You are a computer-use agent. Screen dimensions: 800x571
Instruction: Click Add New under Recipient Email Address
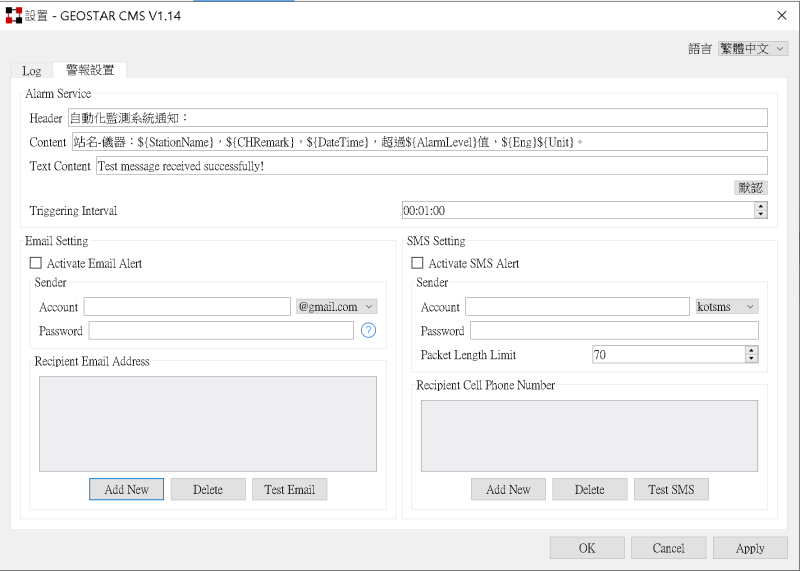coord(126,490)
